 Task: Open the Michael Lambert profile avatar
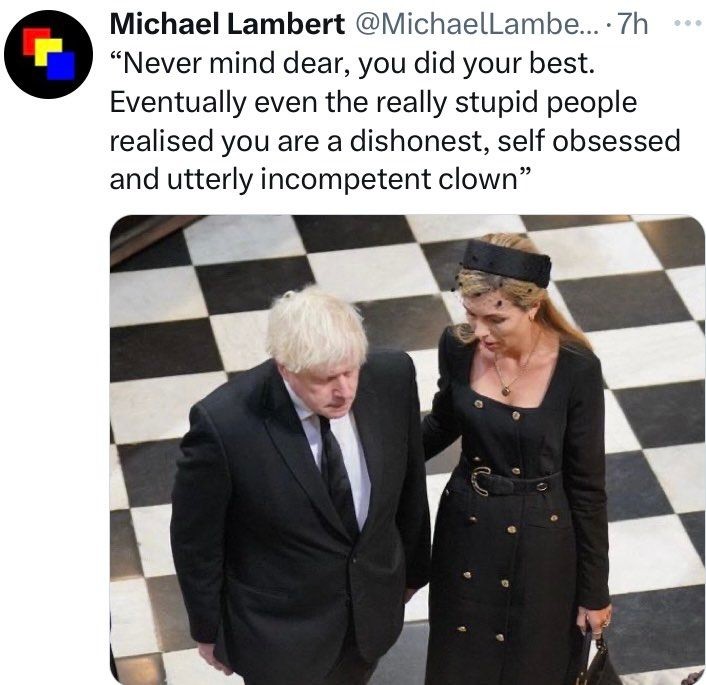point(49,54)
